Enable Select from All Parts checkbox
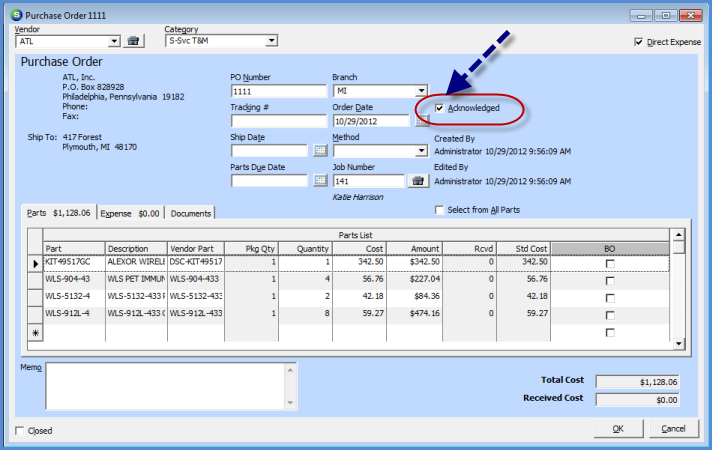This screenshot has height=450, width=712. pyautogui.click(x=439, y=210)
